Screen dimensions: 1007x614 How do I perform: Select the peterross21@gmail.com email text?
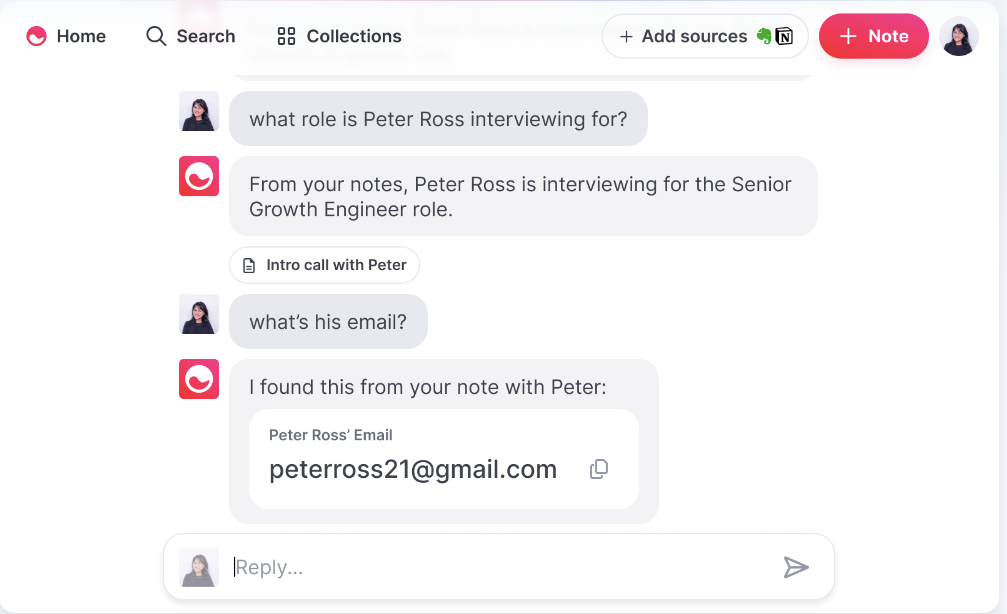click(x=413, y=469)
